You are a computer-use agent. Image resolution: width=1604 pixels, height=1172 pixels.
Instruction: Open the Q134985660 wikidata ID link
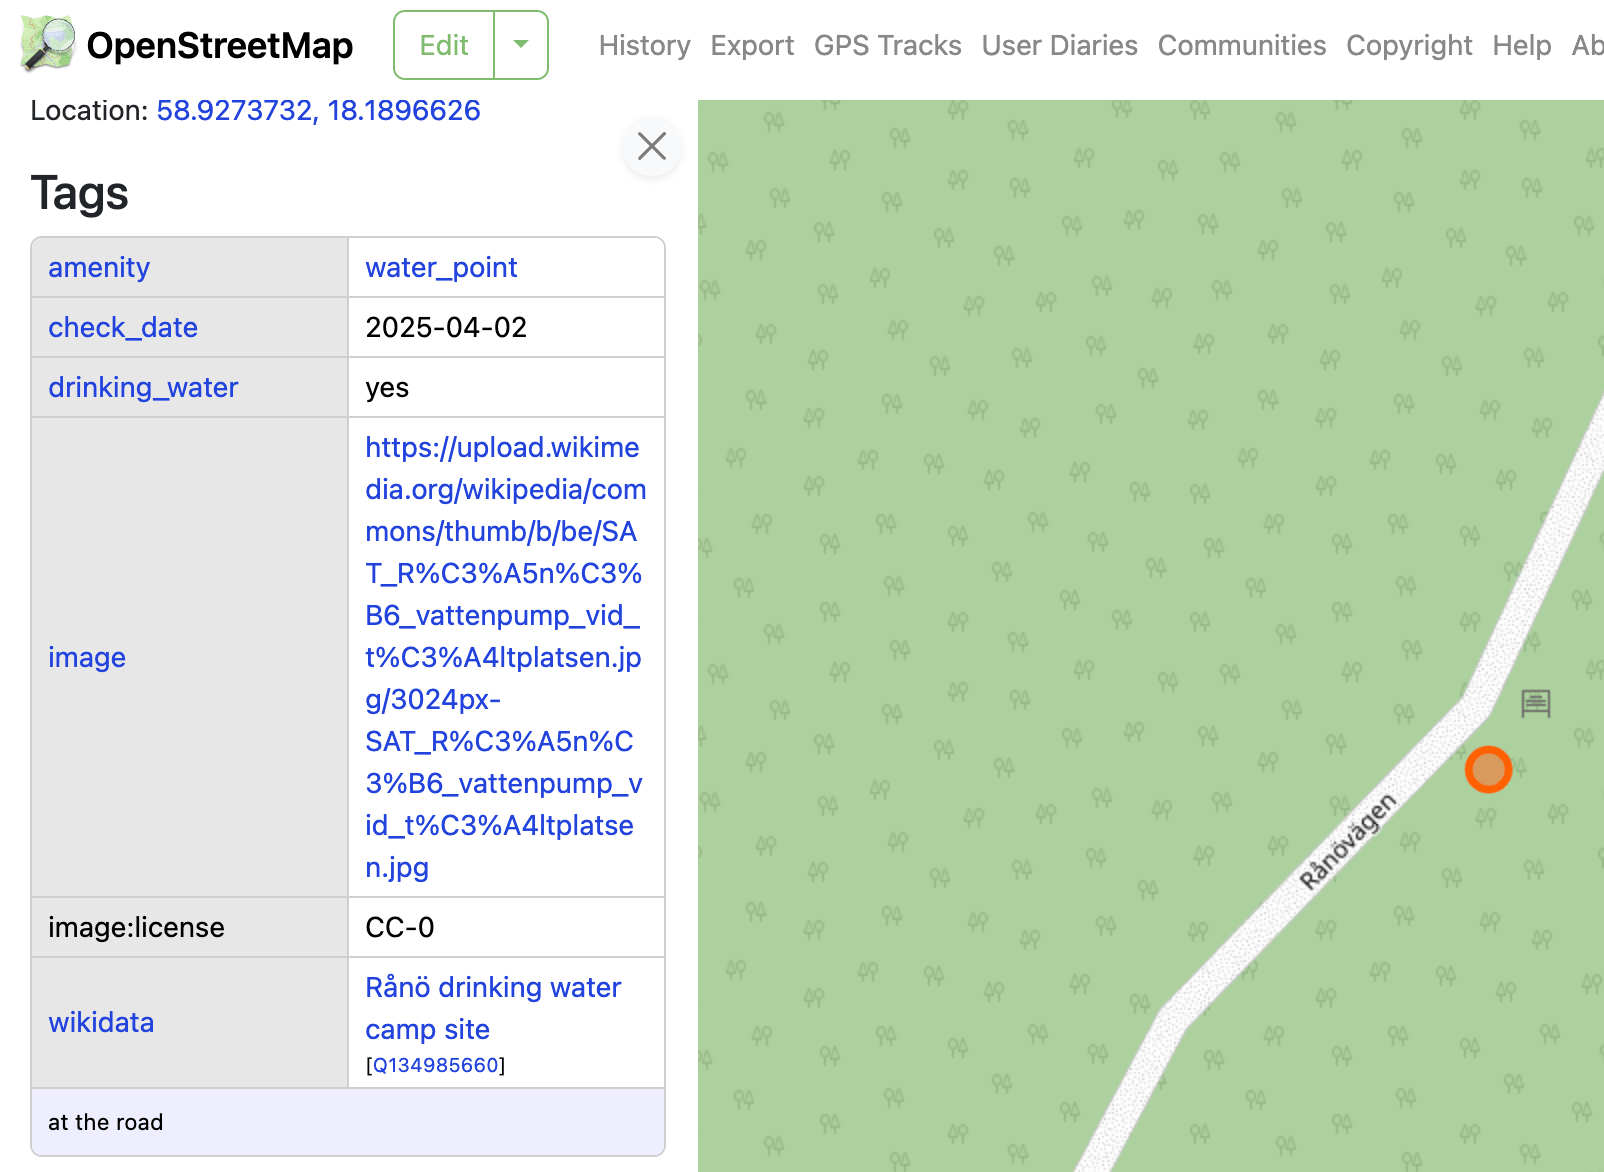click(435, 1065)
